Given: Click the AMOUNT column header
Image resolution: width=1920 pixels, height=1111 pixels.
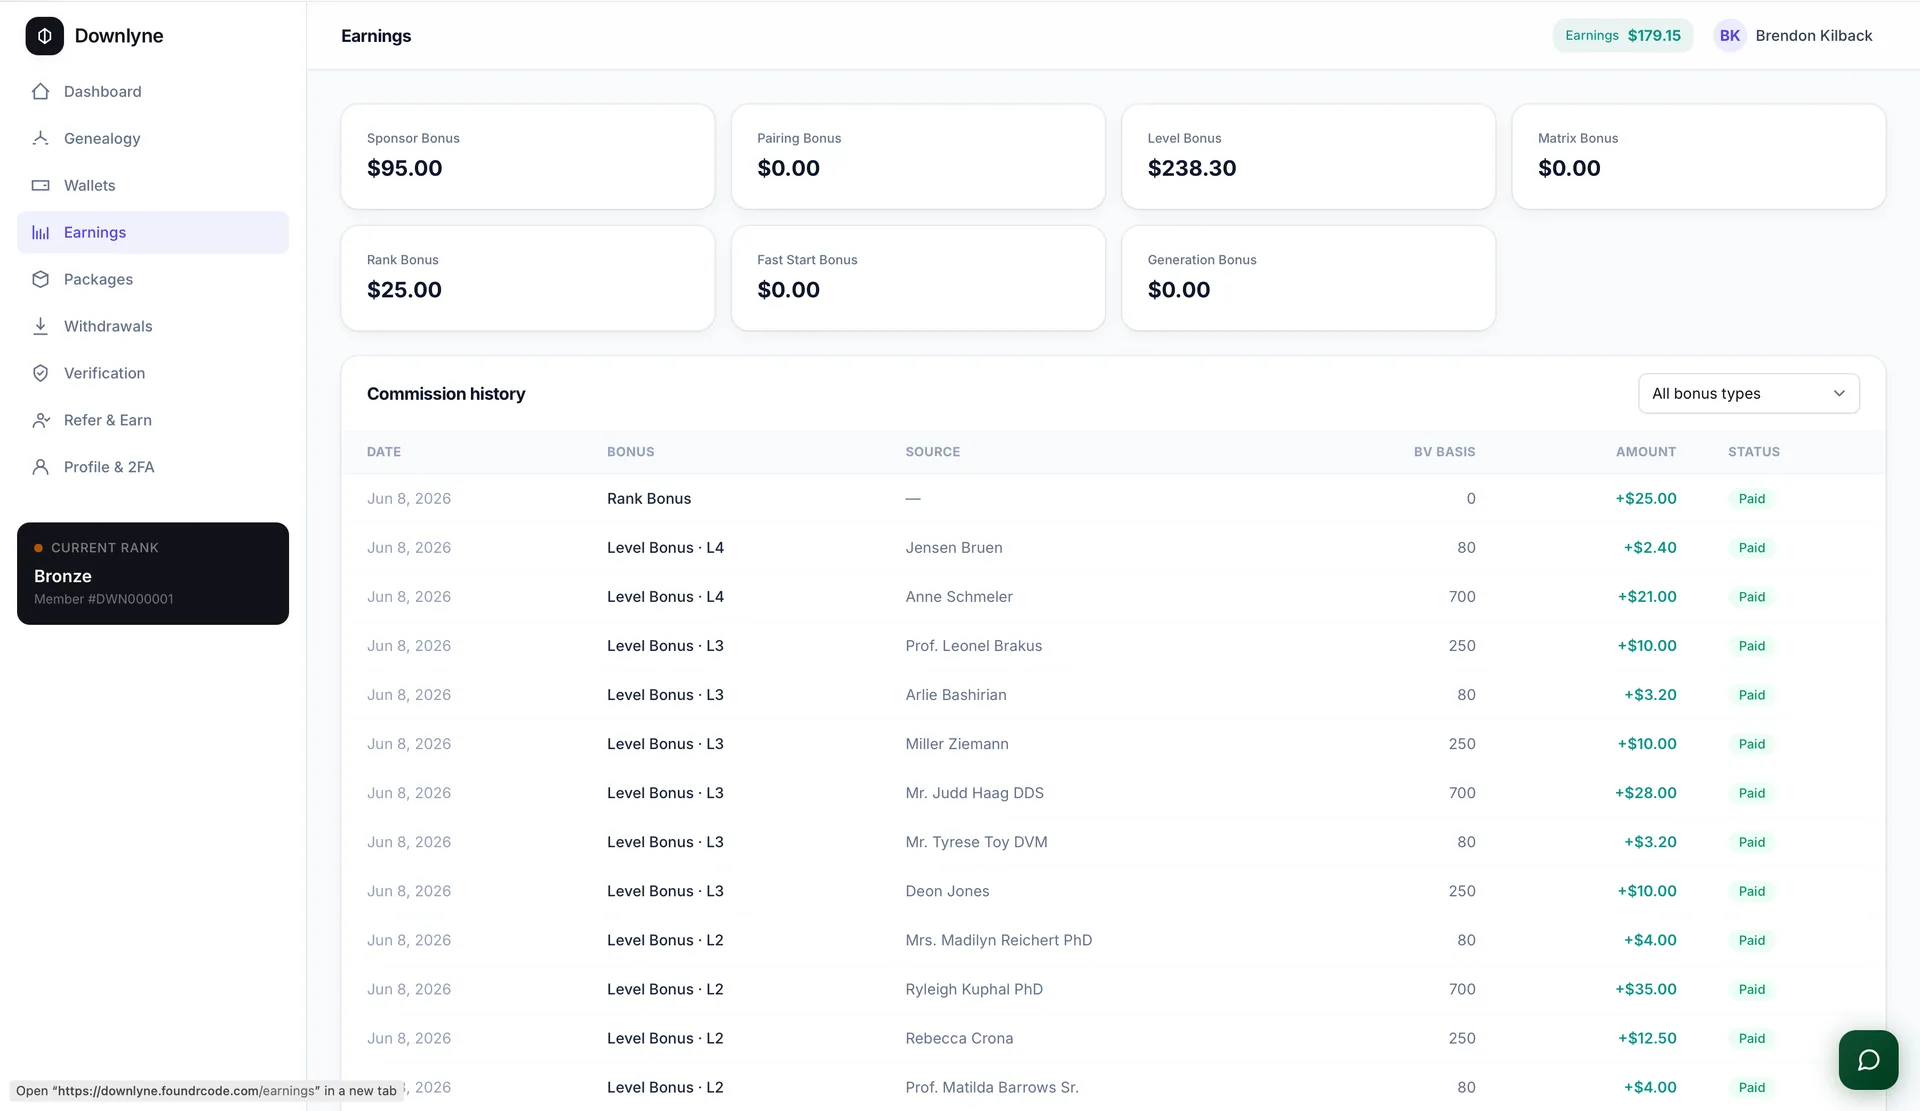Looking at the screenshot, I should click(x=1645, y=452).
